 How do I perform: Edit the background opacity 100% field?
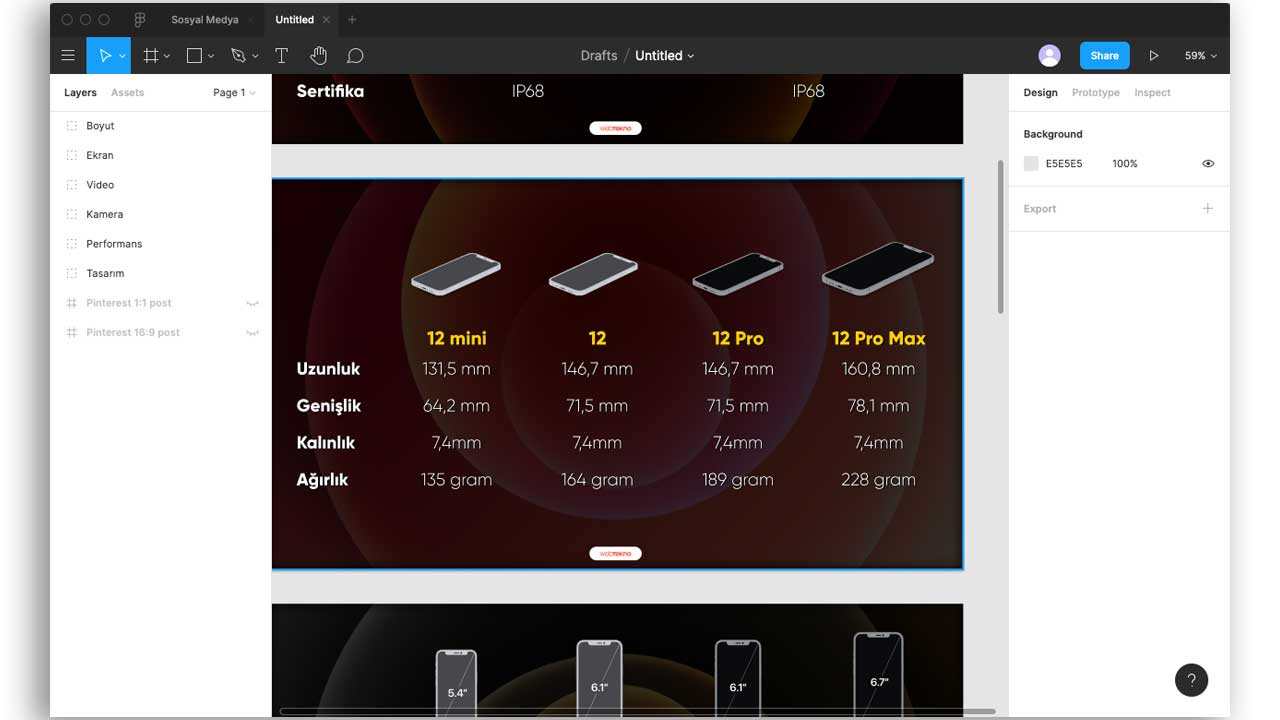[x=1125, y=163]
